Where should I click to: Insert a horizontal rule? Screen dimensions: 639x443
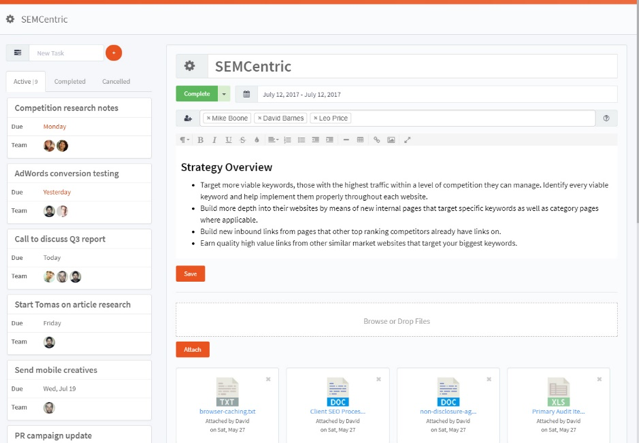346,140
